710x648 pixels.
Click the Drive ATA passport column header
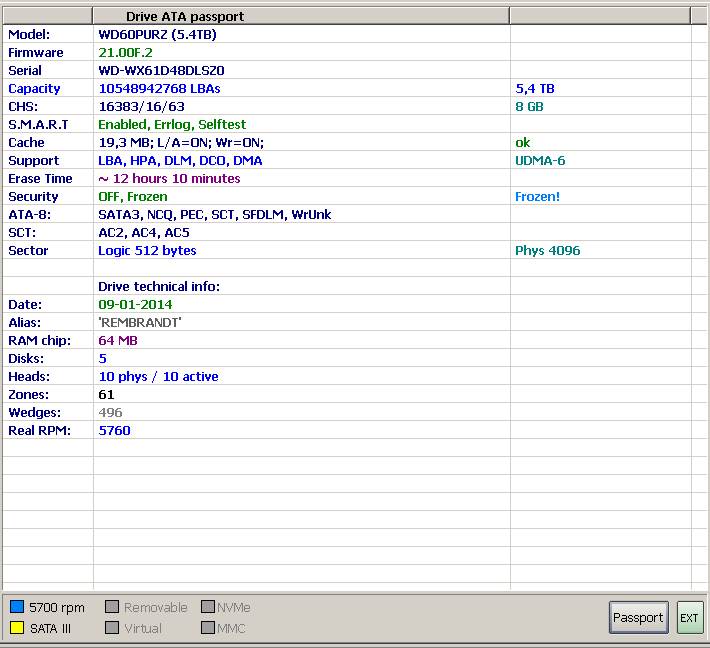301,16
